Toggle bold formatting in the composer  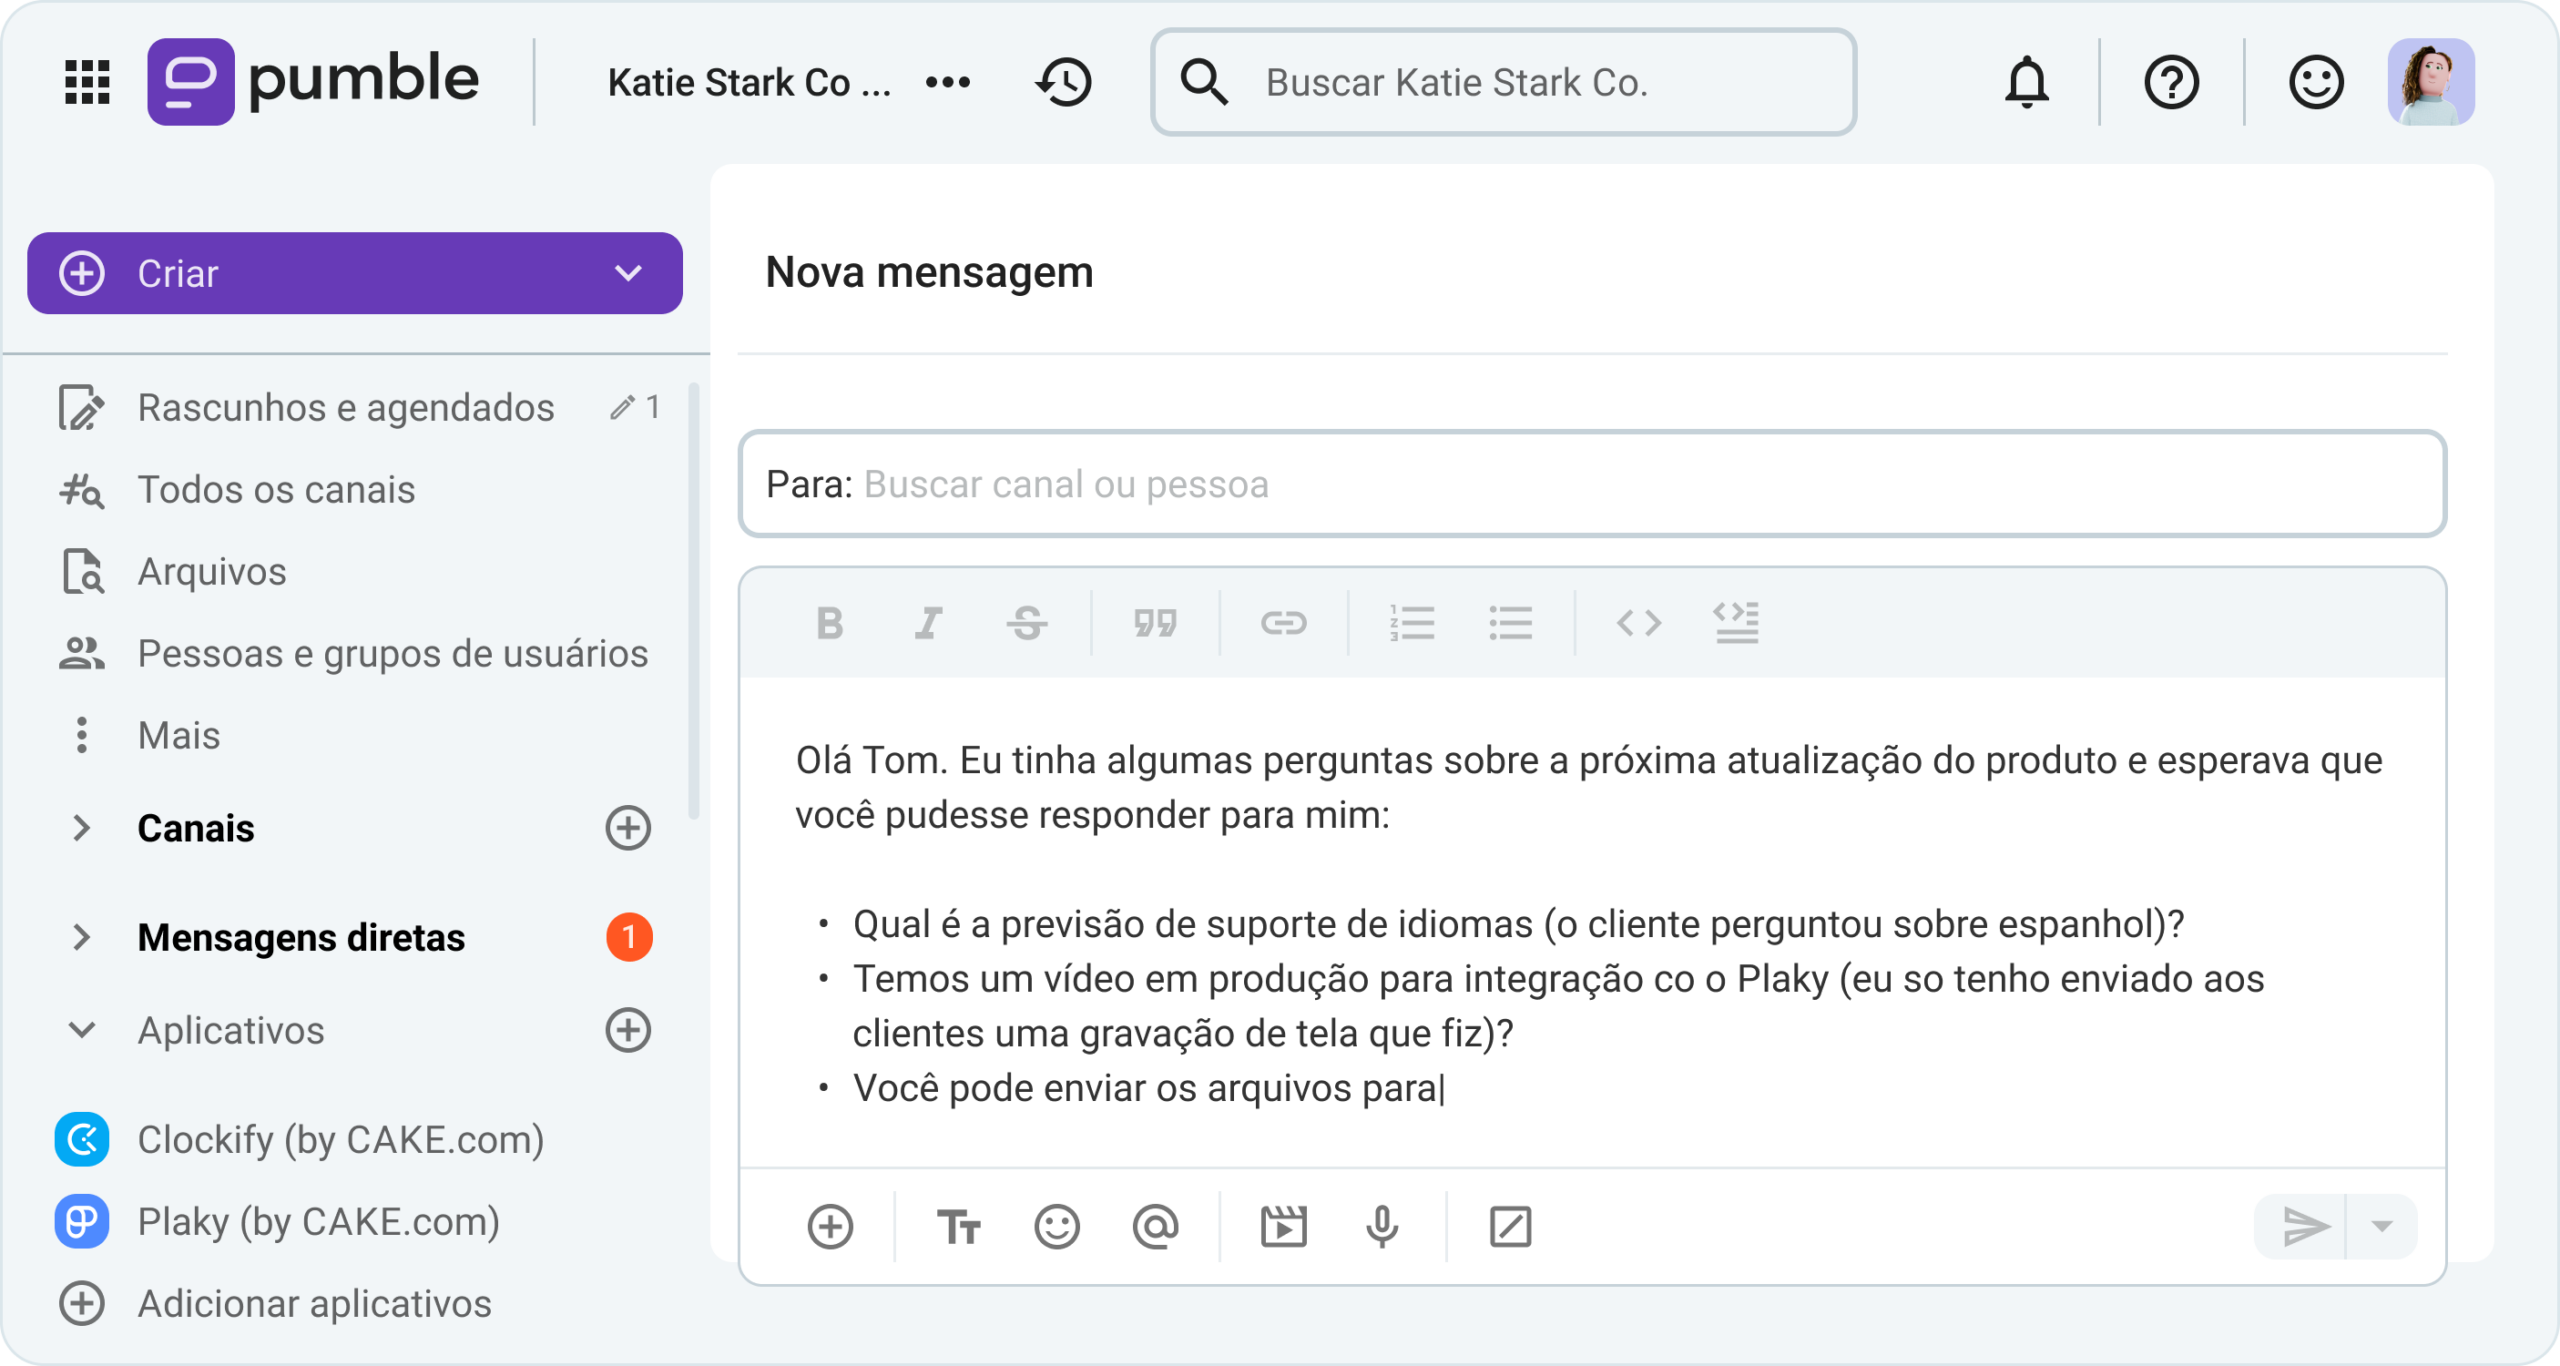click(830, 623)
